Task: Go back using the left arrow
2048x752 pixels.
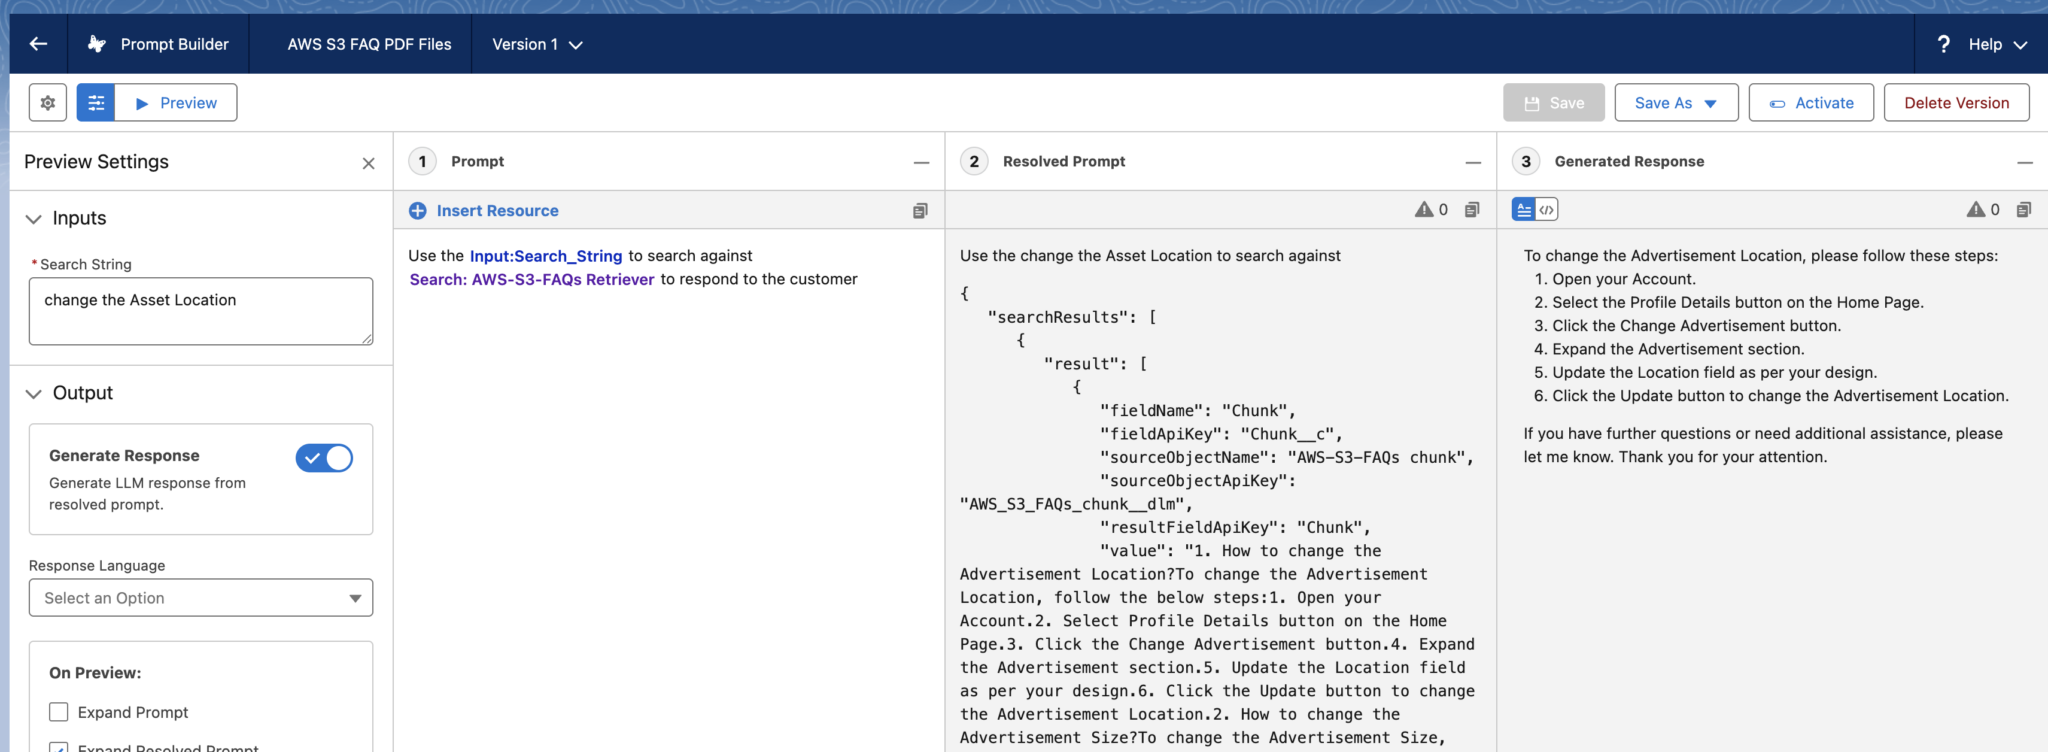Action: (38, 44)
